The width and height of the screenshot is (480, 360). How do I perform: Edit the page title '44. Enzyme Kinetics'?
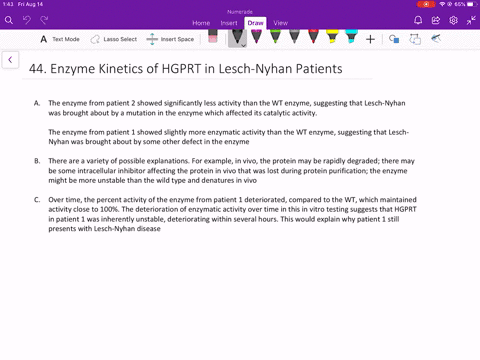click(x=185, y=69)
